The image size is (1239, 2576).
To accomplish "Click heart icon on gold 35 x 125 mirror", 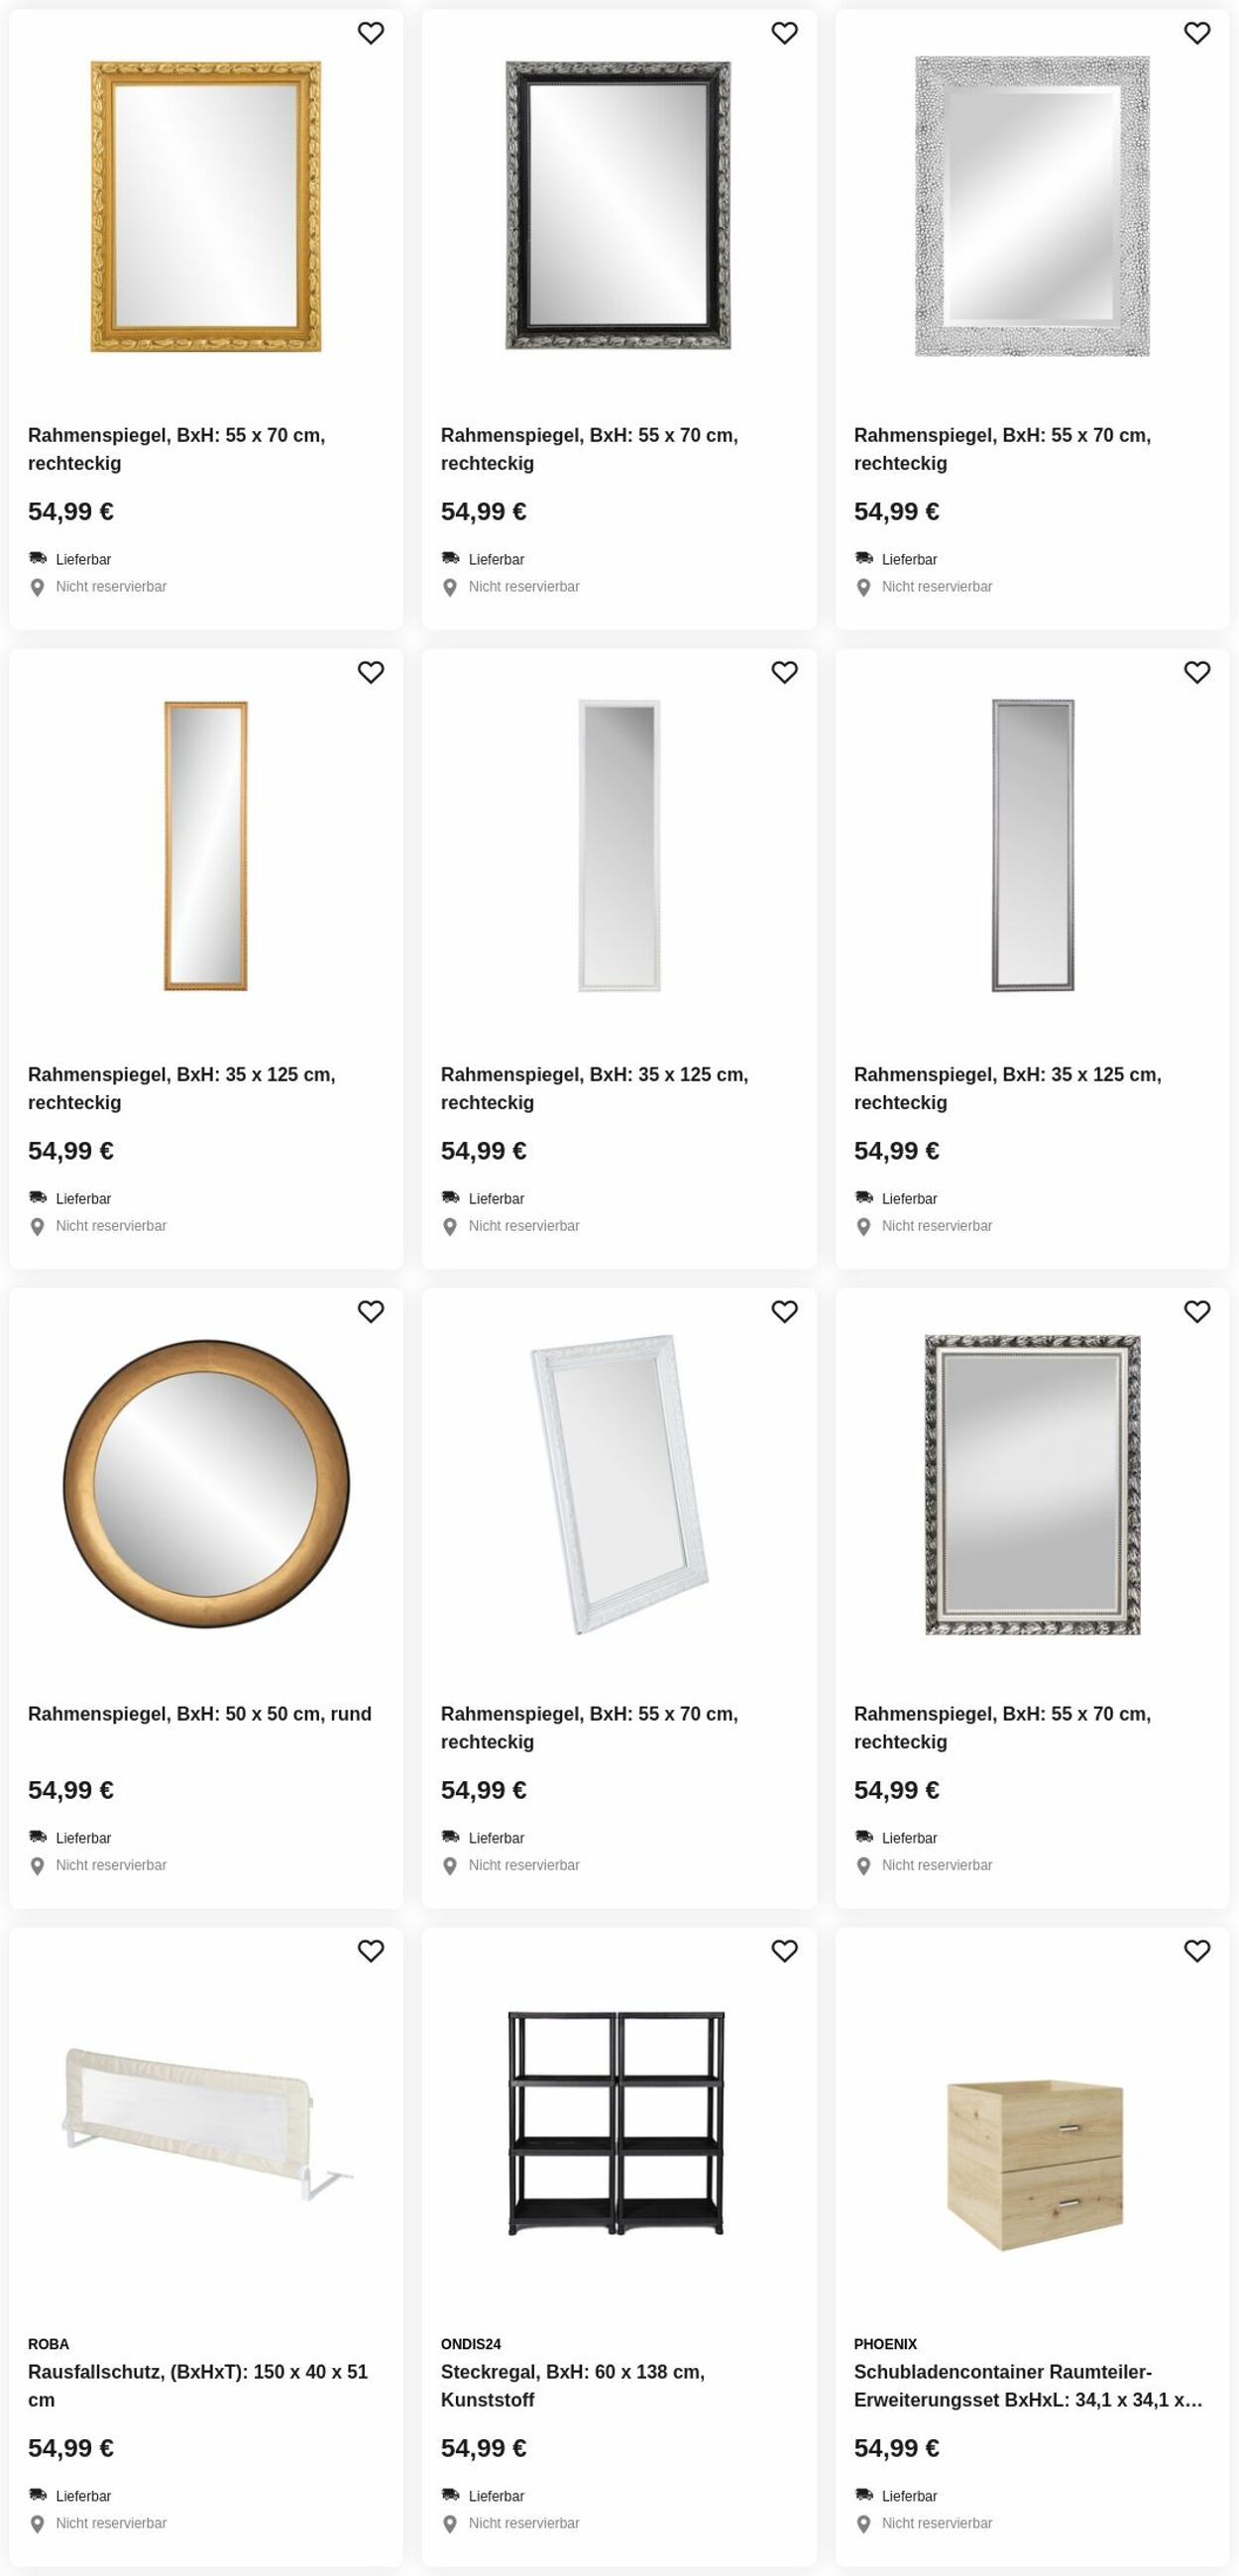I will (x=371, y=672).
